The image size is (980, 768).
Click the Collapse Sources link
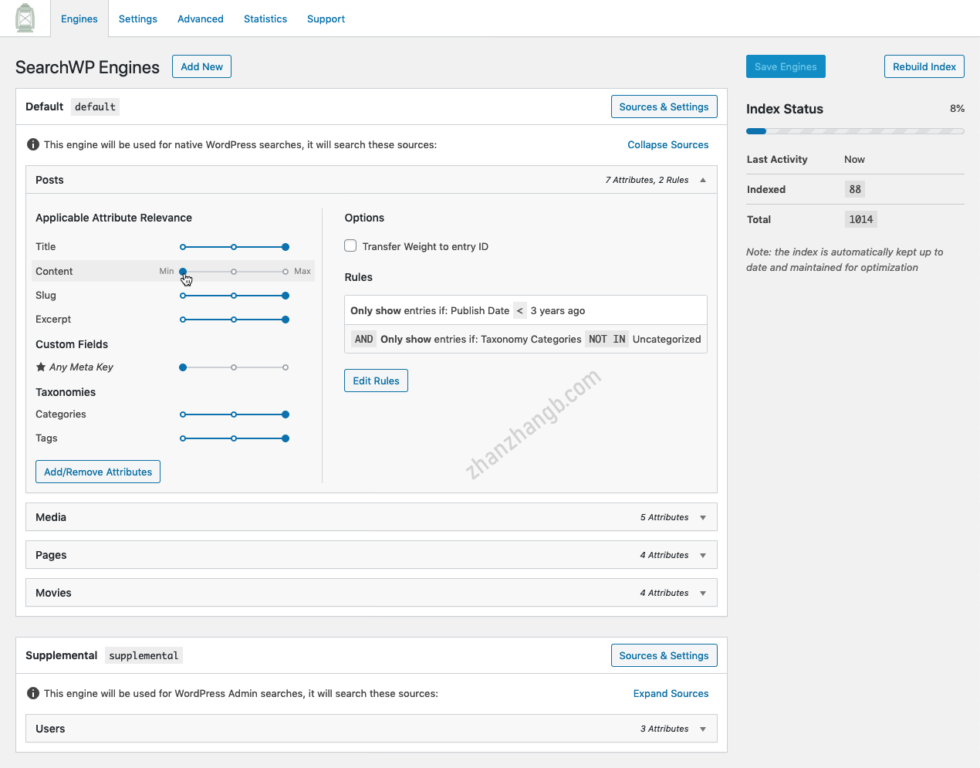click(667, 145)
